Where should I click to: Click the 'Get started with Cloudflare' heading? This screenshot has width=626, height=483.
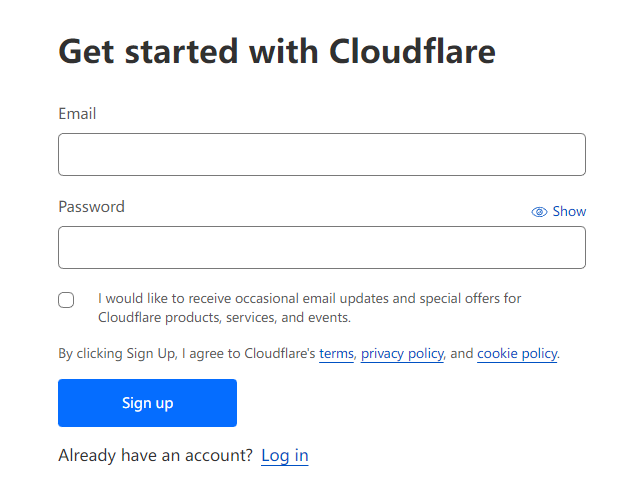(277, 51)
